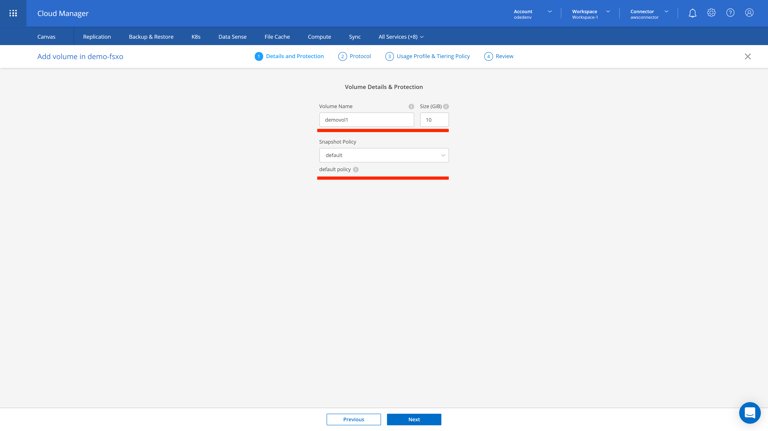The width and height of the screenshot is (768, 431).
Task: Close the Add volume wizard
Action: point(747,56)
